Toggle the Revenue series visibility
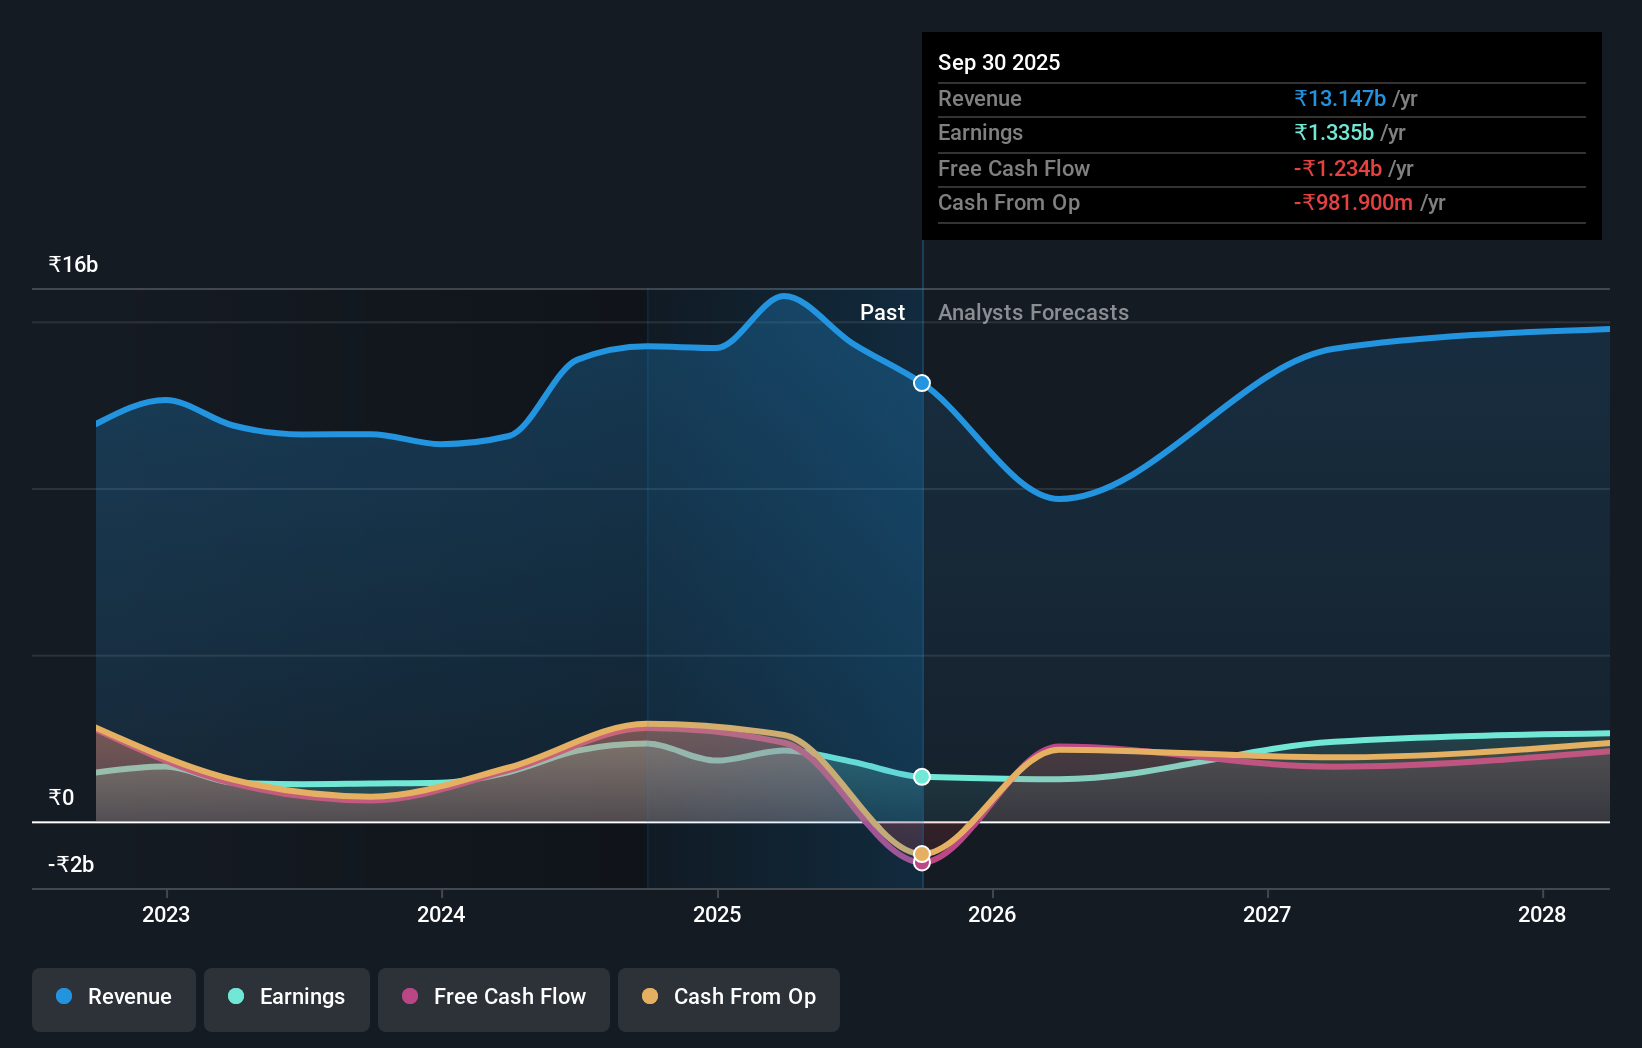1642x1048 pixels. click(113, 999)
